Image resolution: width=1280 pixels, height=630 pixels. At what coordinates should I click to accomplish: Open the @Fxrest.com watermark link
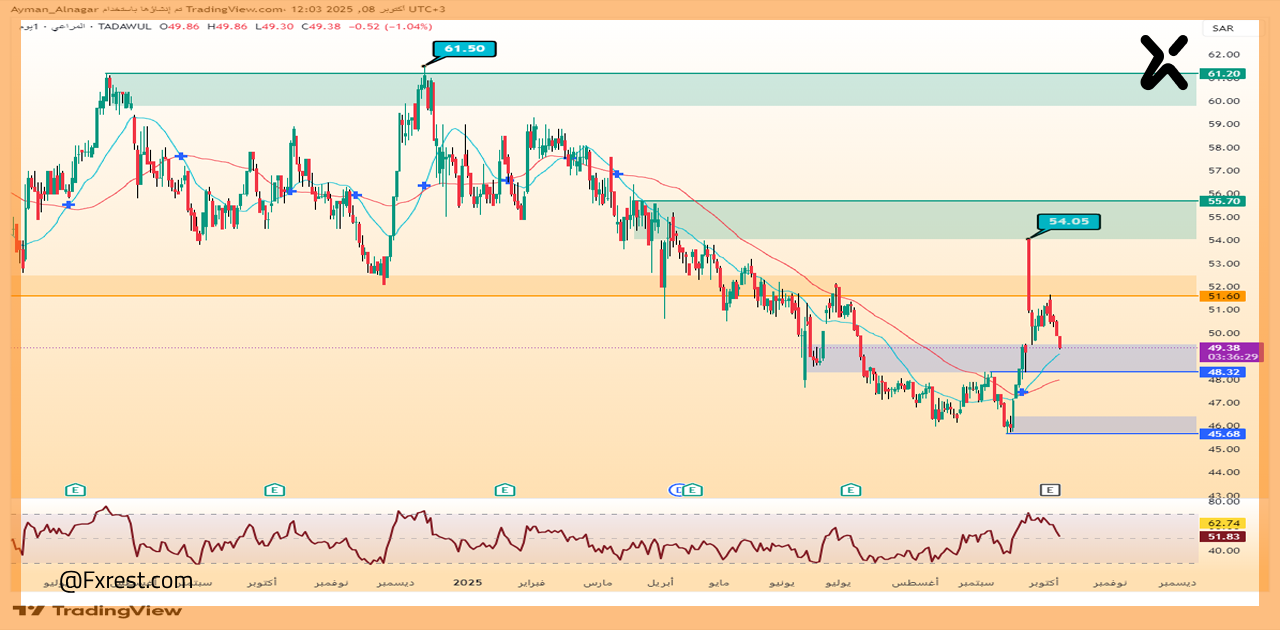126,580
